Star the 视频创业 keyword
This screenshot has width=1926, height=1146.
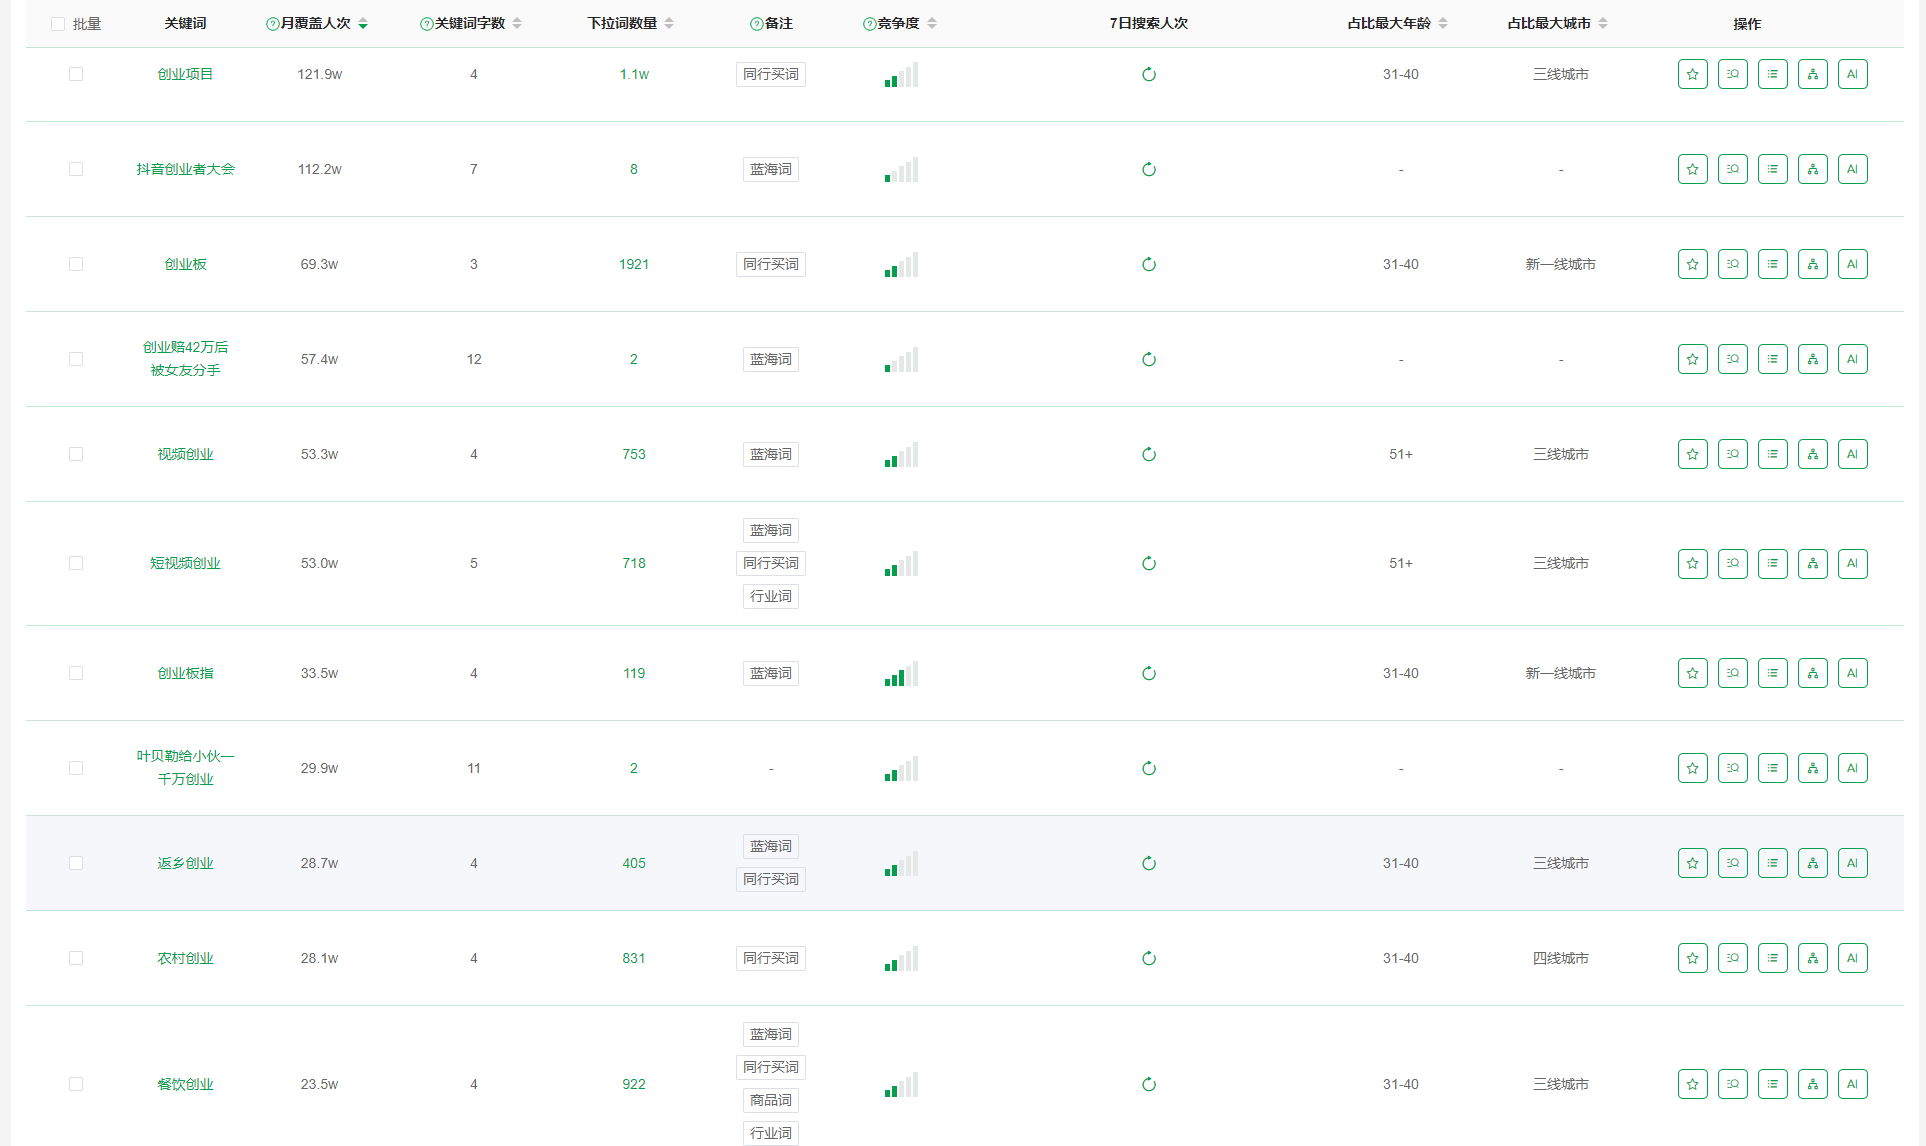click(1692, 454)
